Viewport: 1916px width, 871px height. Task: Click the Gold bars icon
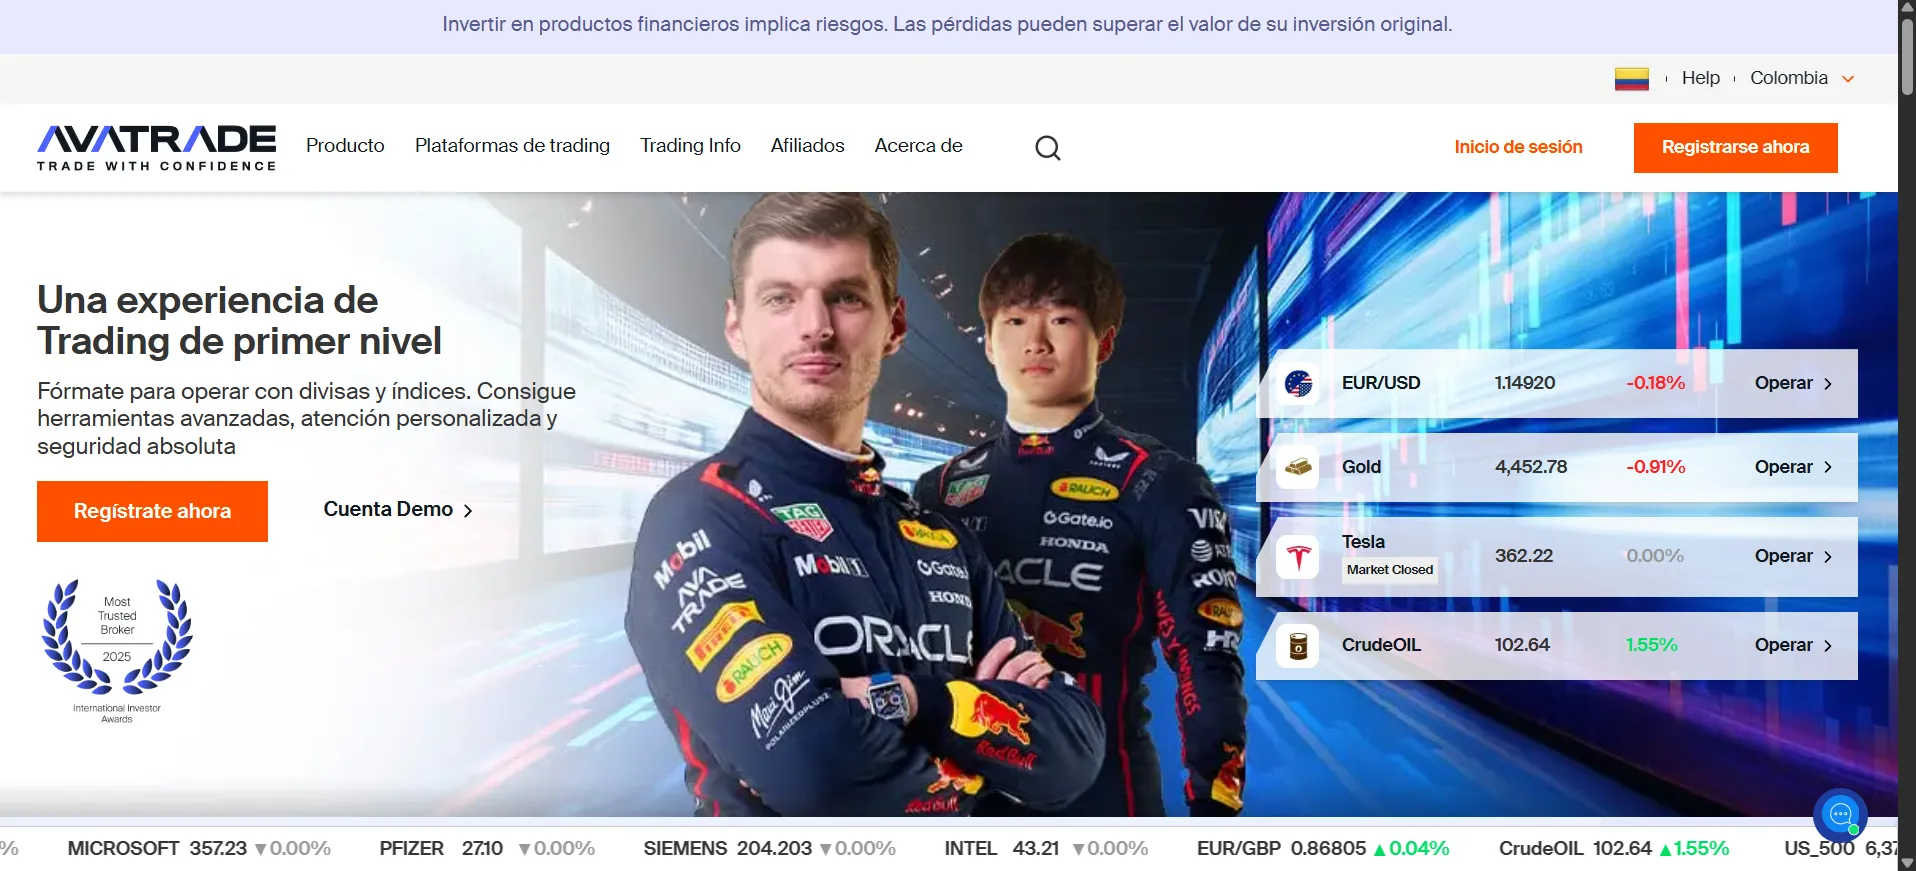pyautogui.click(x=1298, y=467)
